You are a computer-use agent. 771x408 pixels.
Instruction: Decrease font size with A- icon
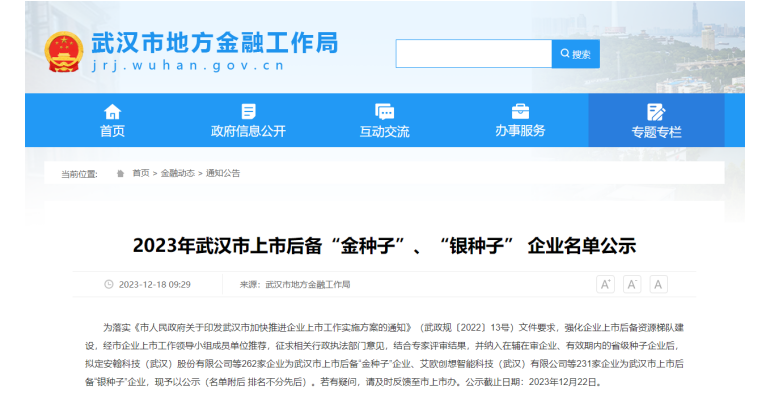point(632,284)
